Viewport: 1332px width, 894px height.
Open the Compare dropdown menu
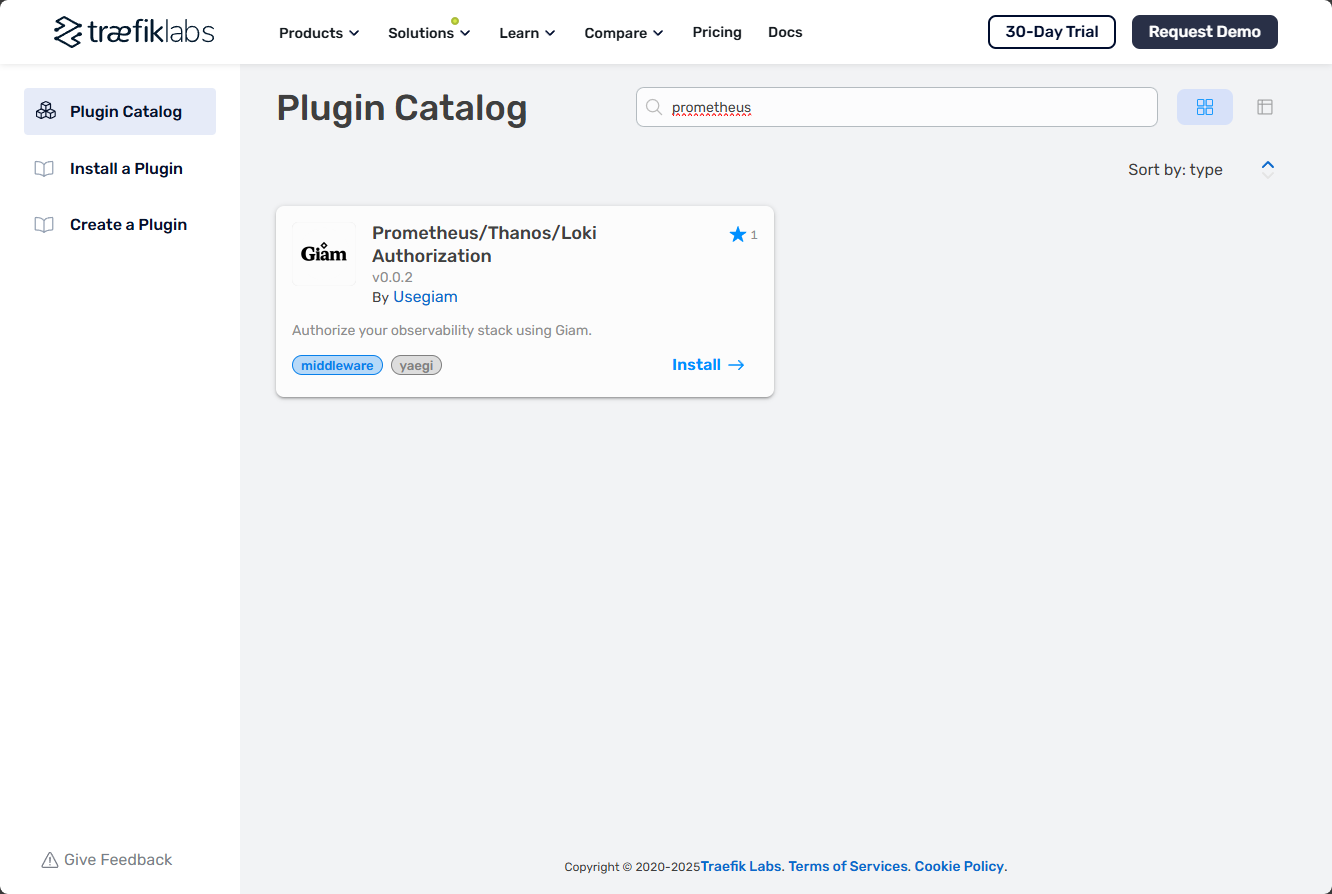pos(623,33)
